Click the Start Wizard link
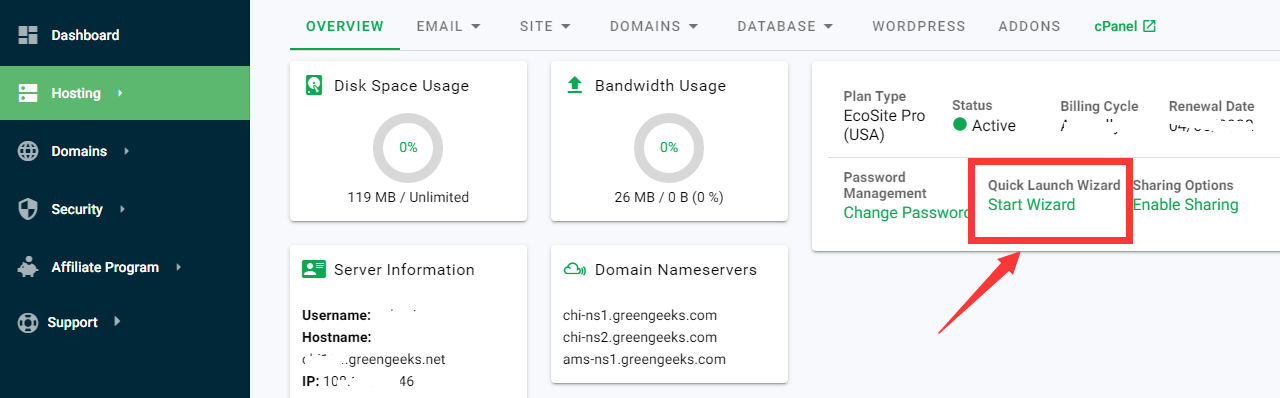The width and height of the screenshot is (1280, 398). point(1031,205)
